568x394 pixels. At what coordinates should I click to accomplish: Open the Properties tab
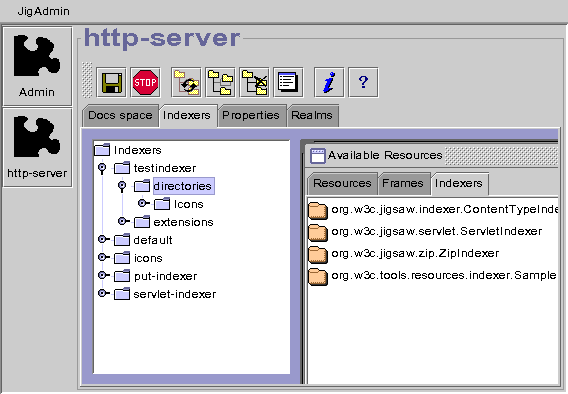(x=251, y=116)
